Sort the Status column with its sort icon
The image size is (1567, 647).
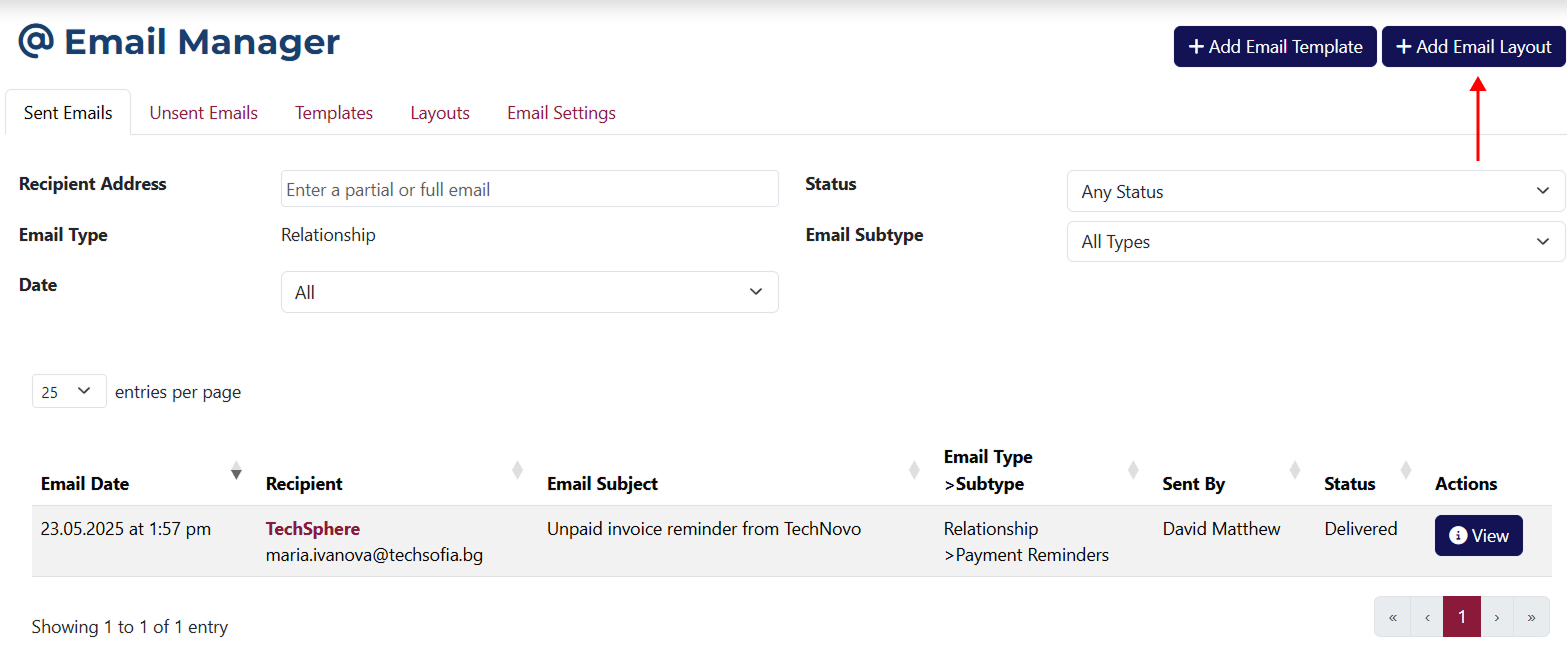(x=1406, y=469)
